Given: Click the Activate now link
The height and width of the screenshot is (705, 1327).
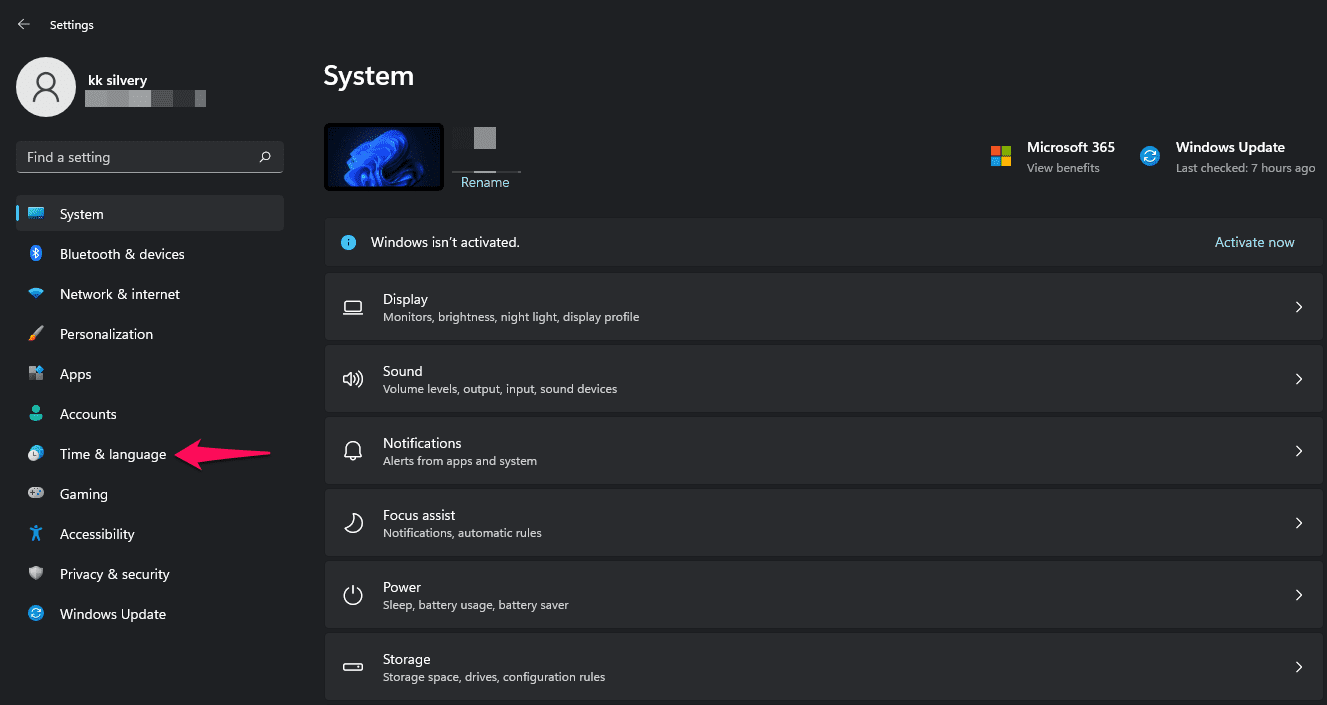Looking at the screenshot, I should tap(1254, 242).
